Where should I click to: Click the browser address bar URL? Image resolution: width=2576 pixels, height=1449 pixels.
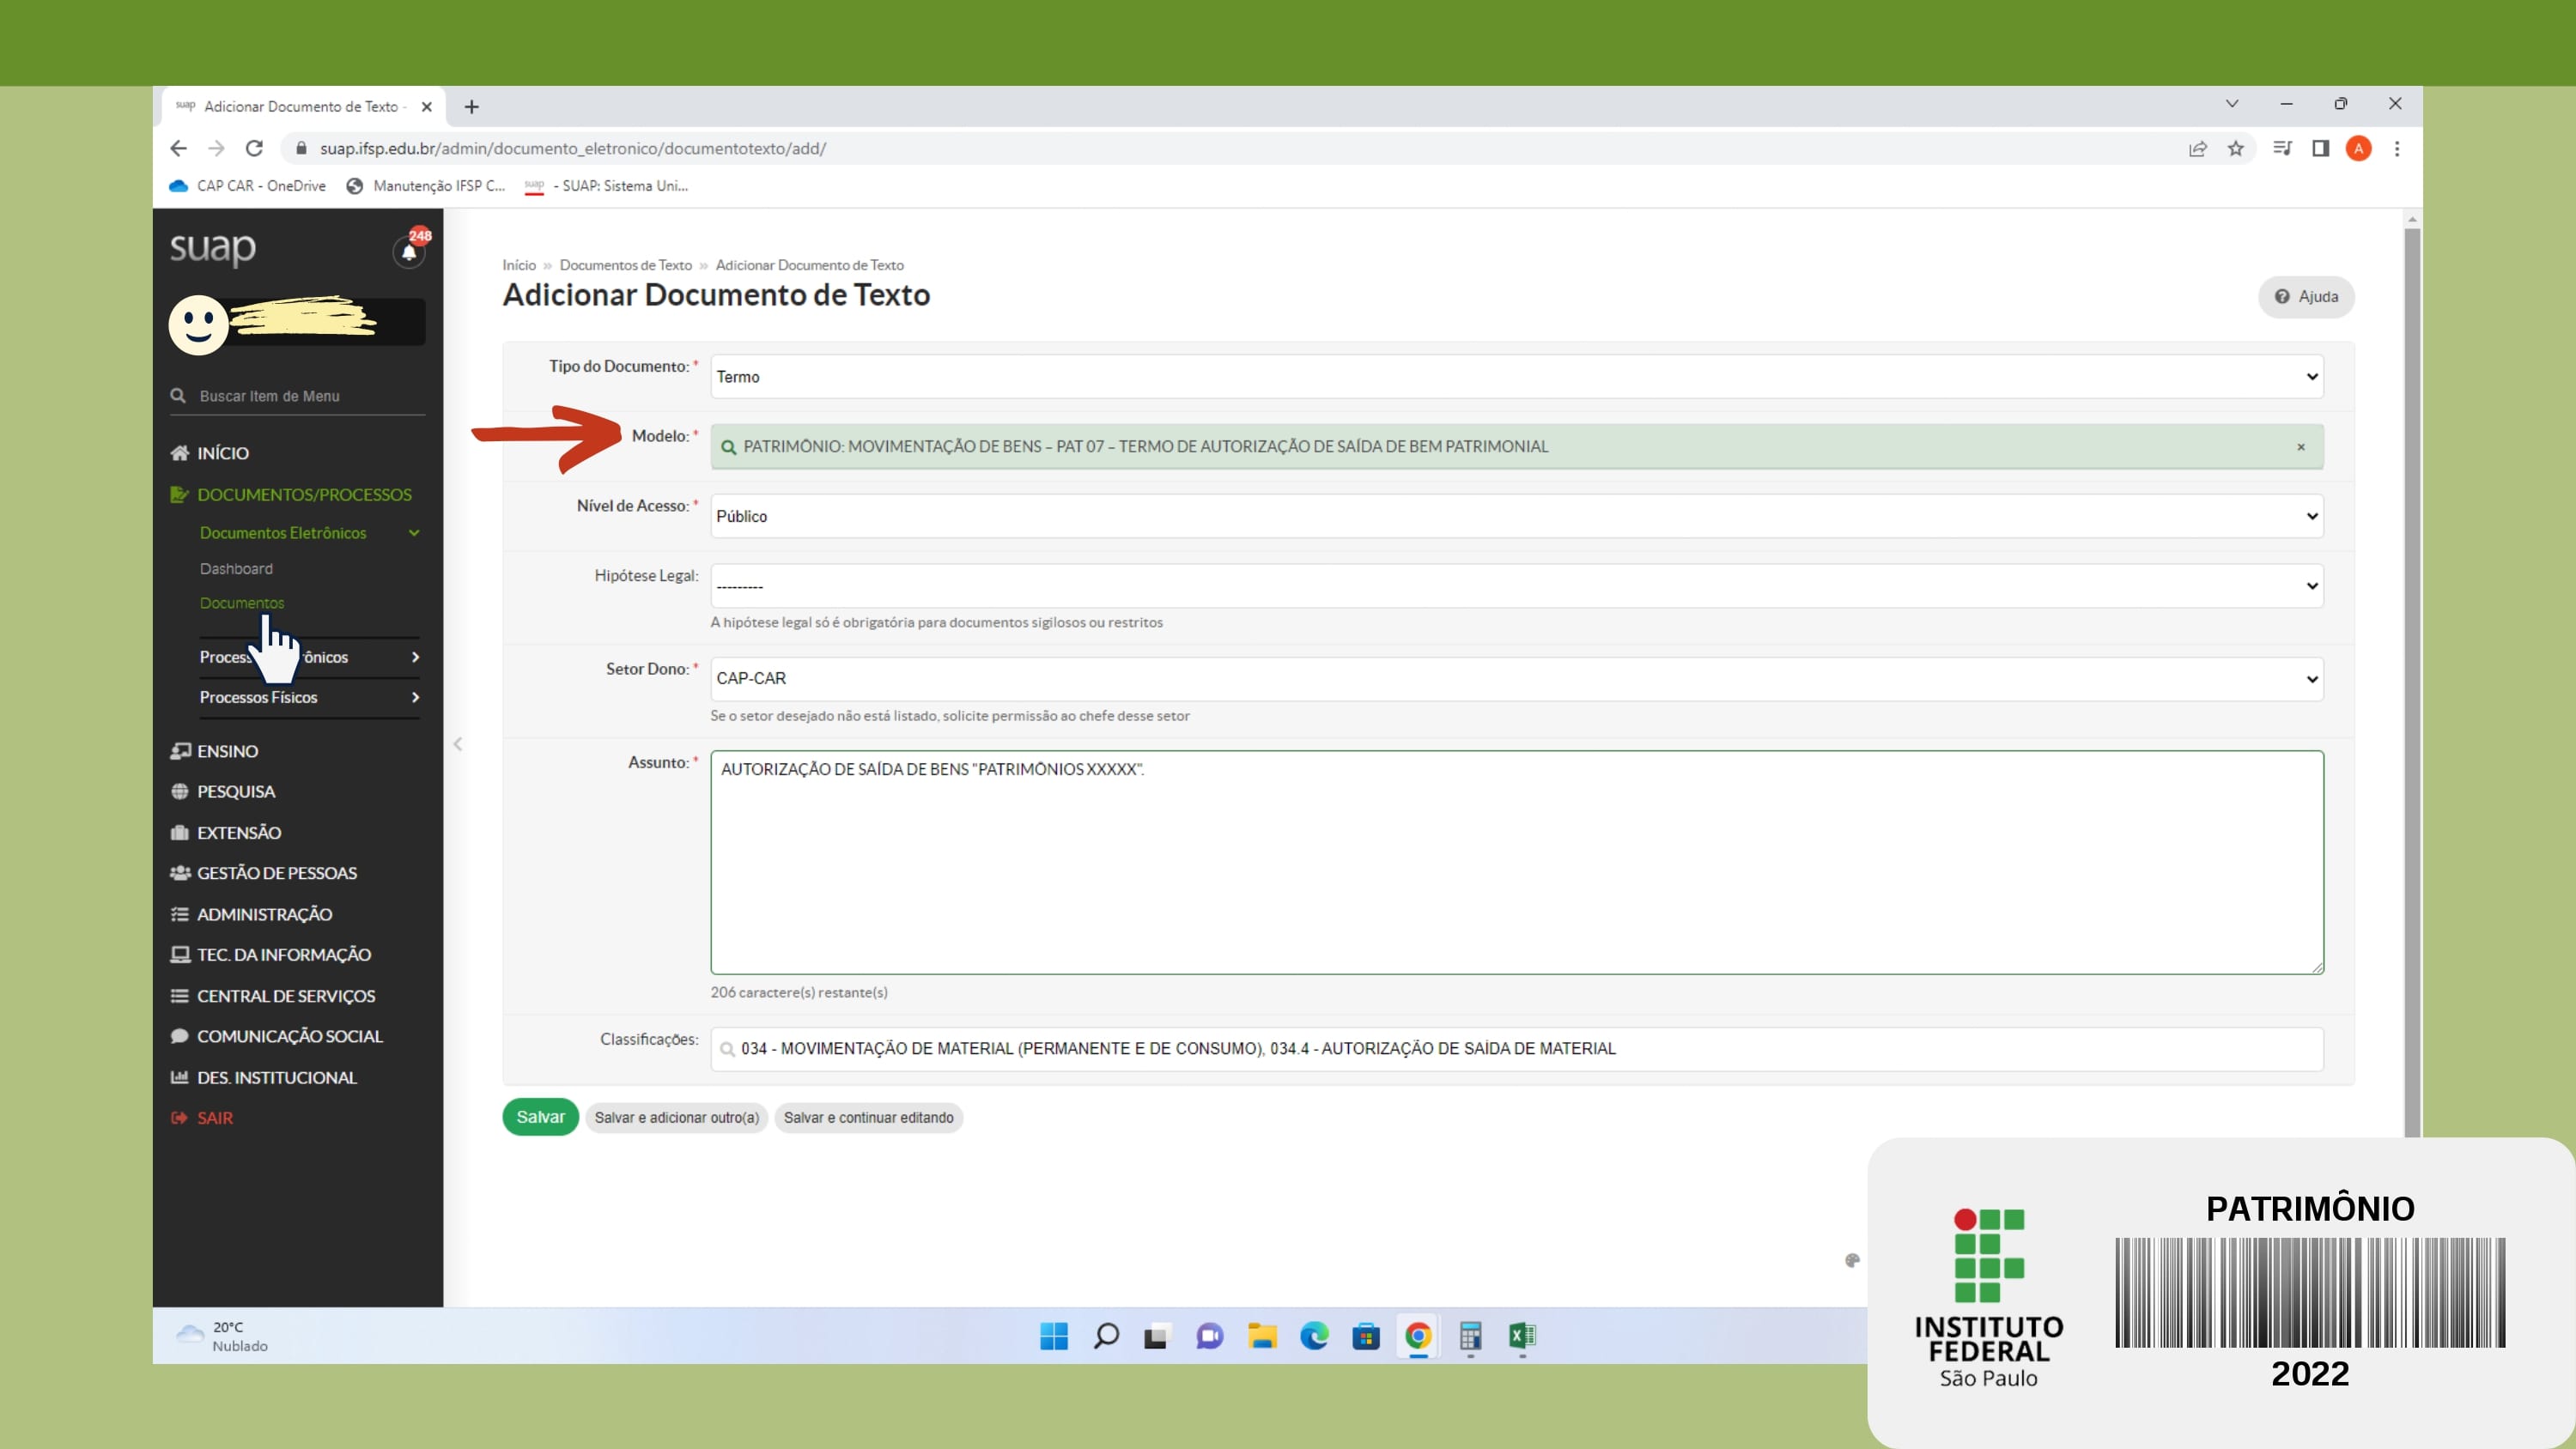tap(573, 149)
